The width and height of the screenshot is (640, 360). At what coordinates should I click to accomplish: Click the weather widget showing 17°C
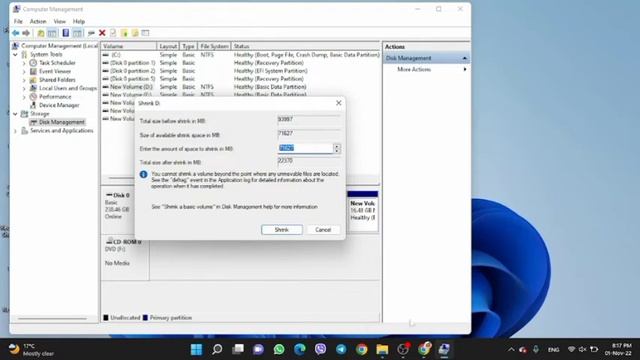click(x=31, y=349)
